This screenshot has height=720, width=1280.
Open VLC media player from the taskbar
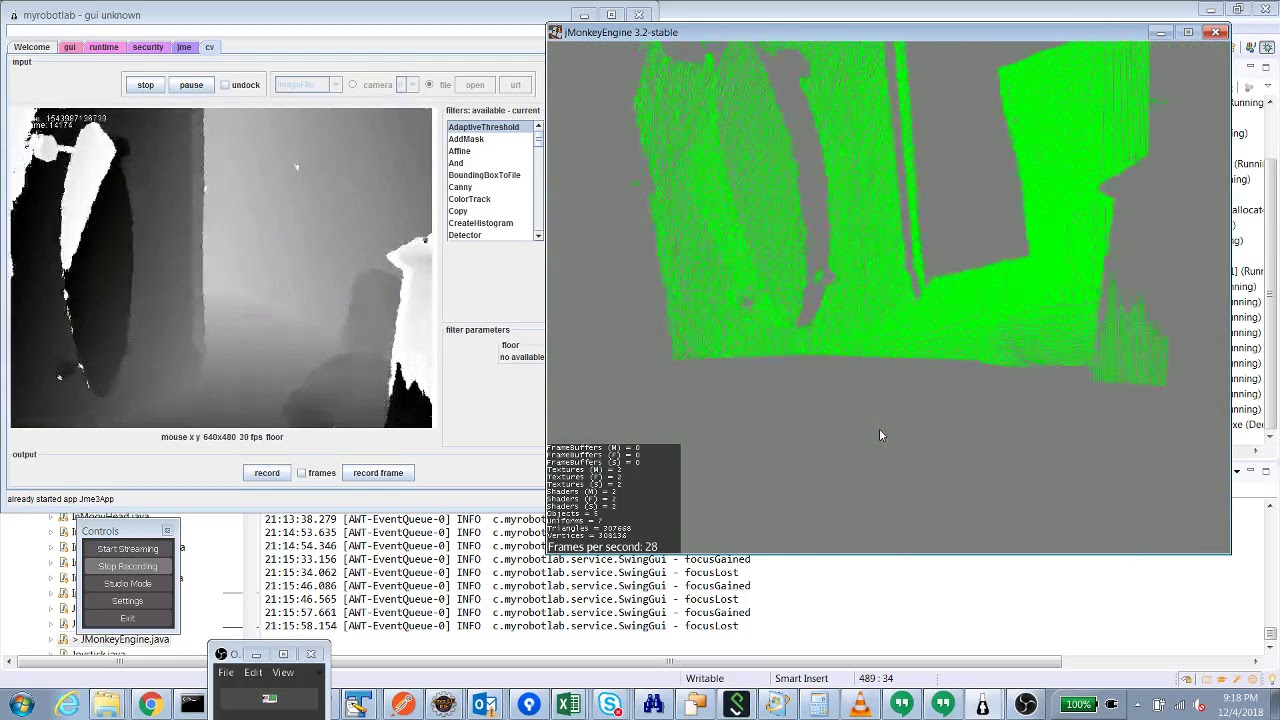tap(860, 705)
